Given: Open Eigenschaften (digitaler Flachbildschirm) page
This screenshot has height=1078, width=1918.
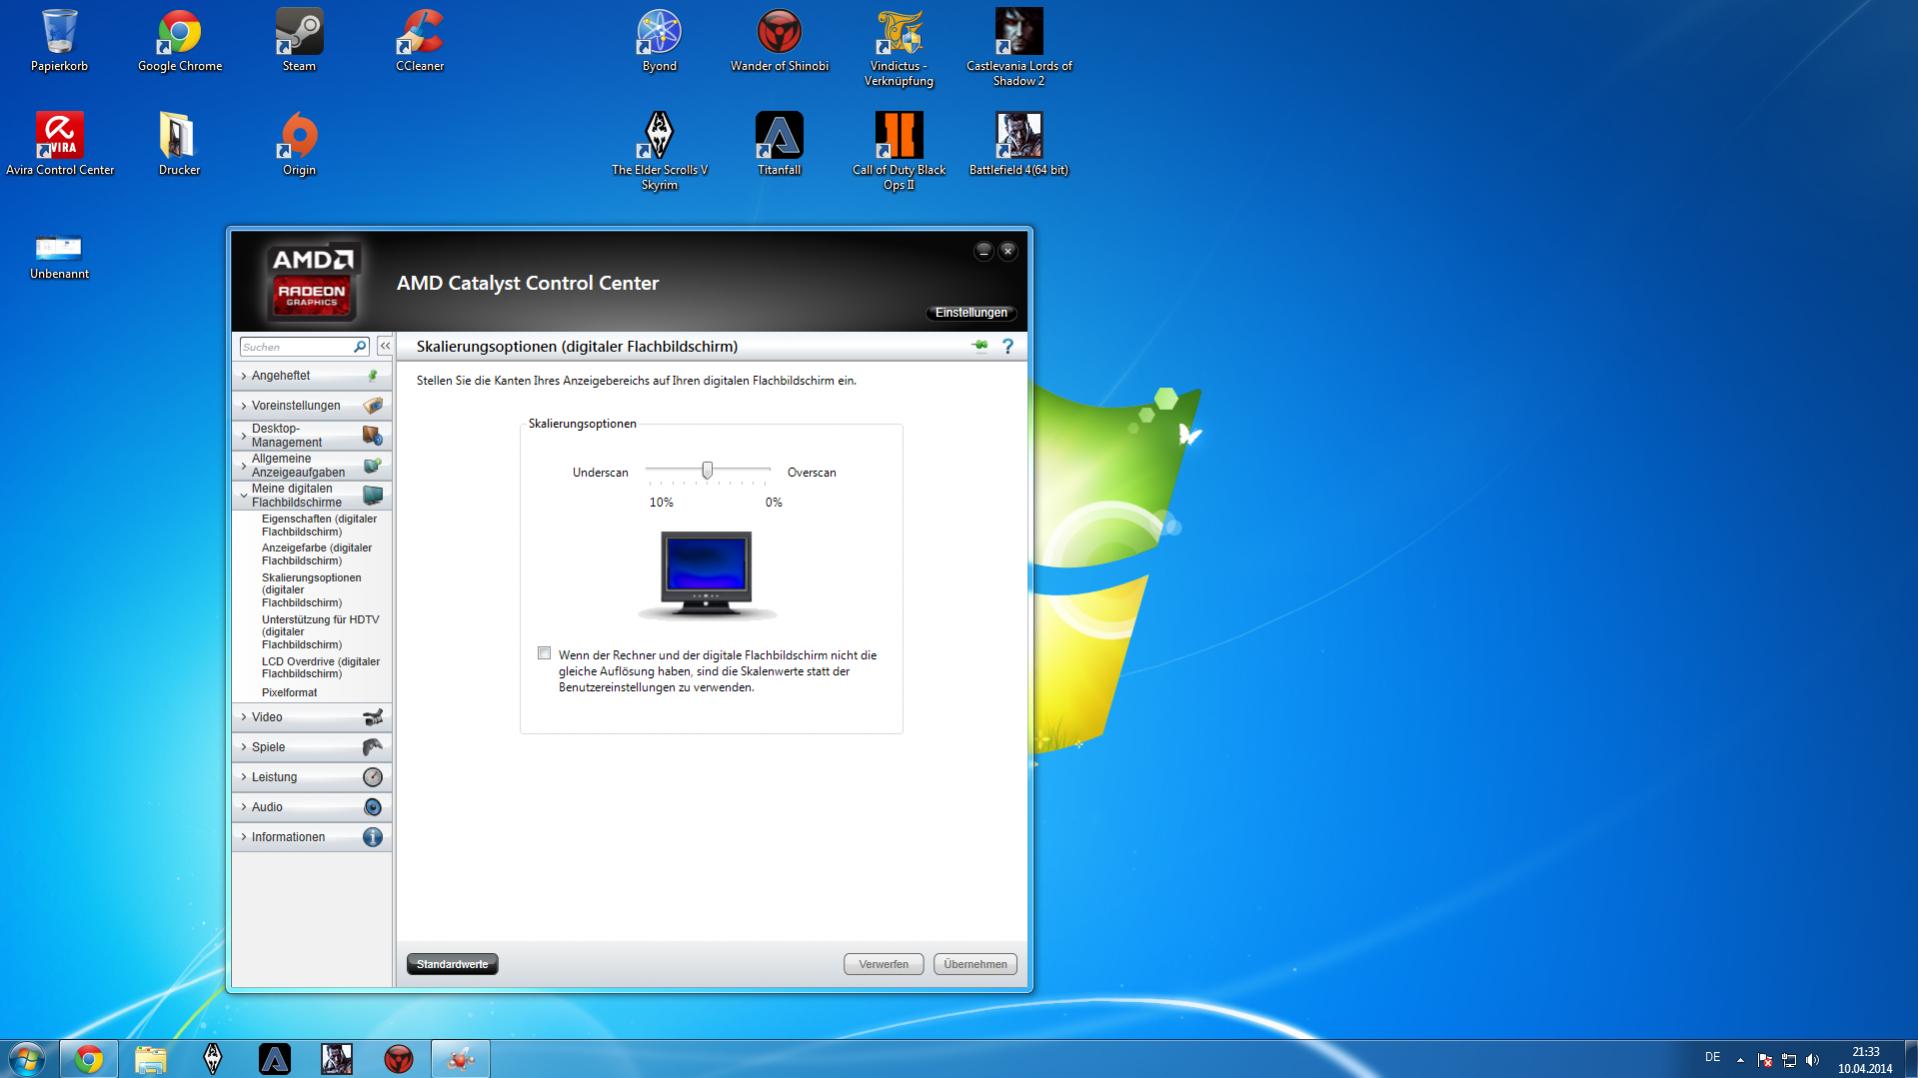Looking at the screenshot, I should (x=320, y=525).
